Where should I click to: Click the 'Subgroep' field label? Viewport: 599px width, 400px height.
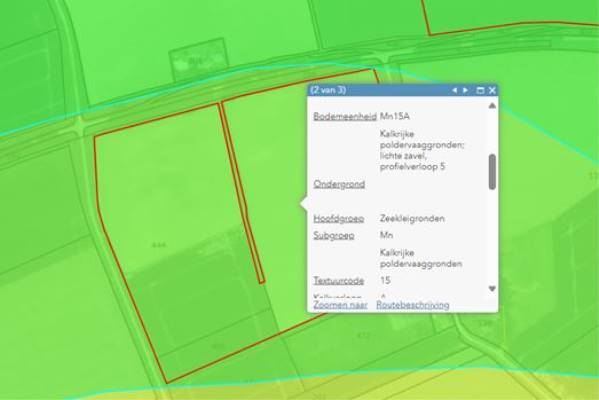(x=333, y=235)
